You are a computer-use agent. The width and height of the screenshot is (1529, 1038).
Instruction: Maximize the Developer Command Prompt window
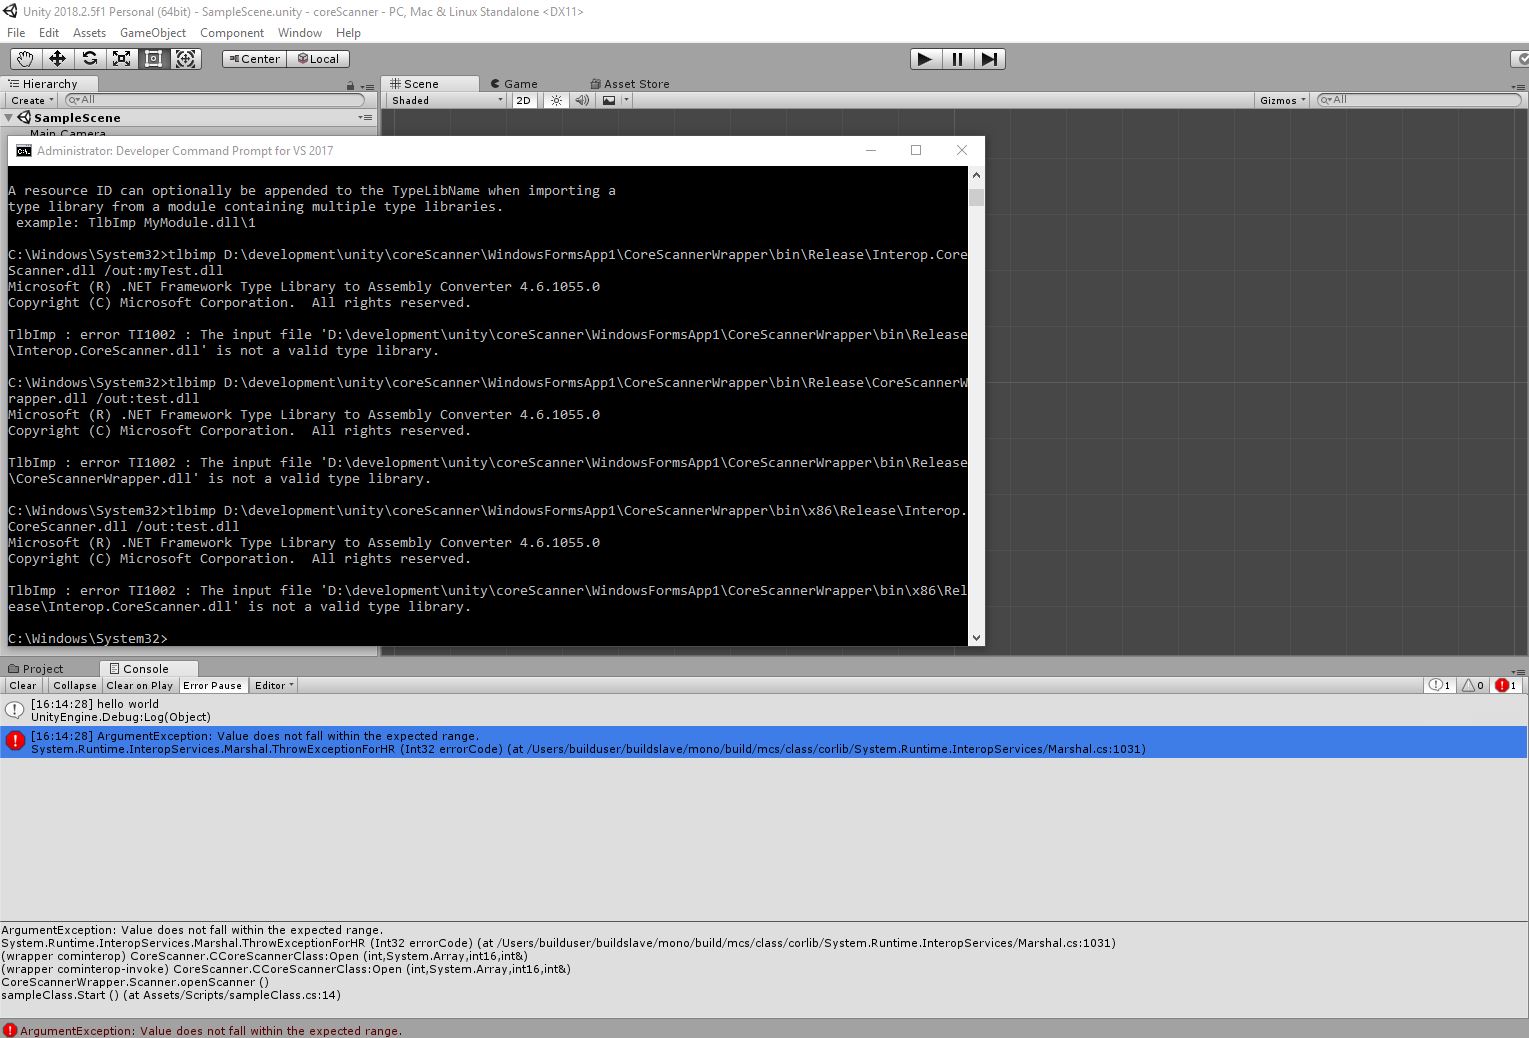pos(916,150)
